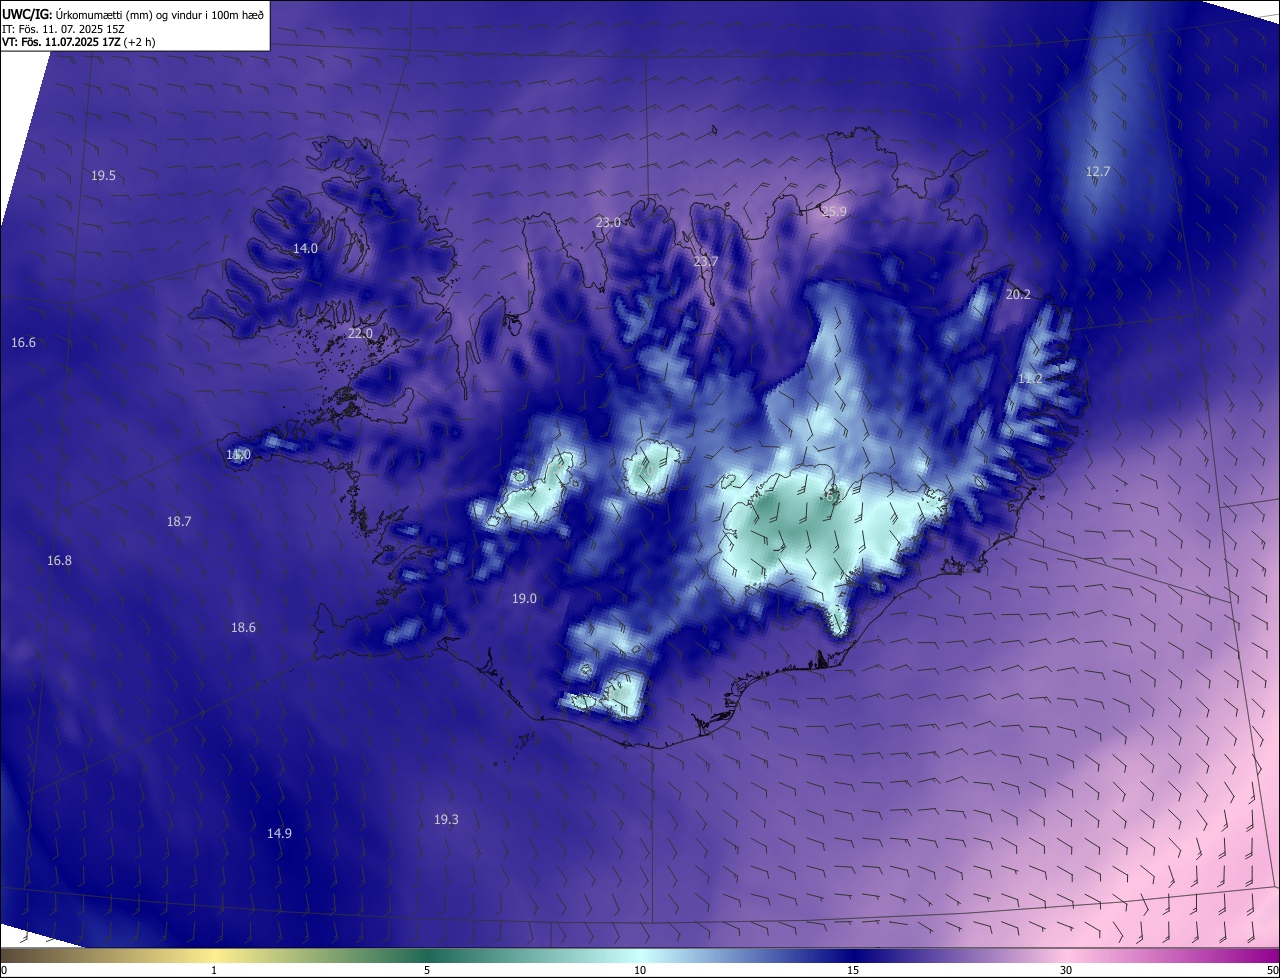Click the 0 tick on the color scale
Screen dimensions: 1280x978
click(x=4, y=970)
